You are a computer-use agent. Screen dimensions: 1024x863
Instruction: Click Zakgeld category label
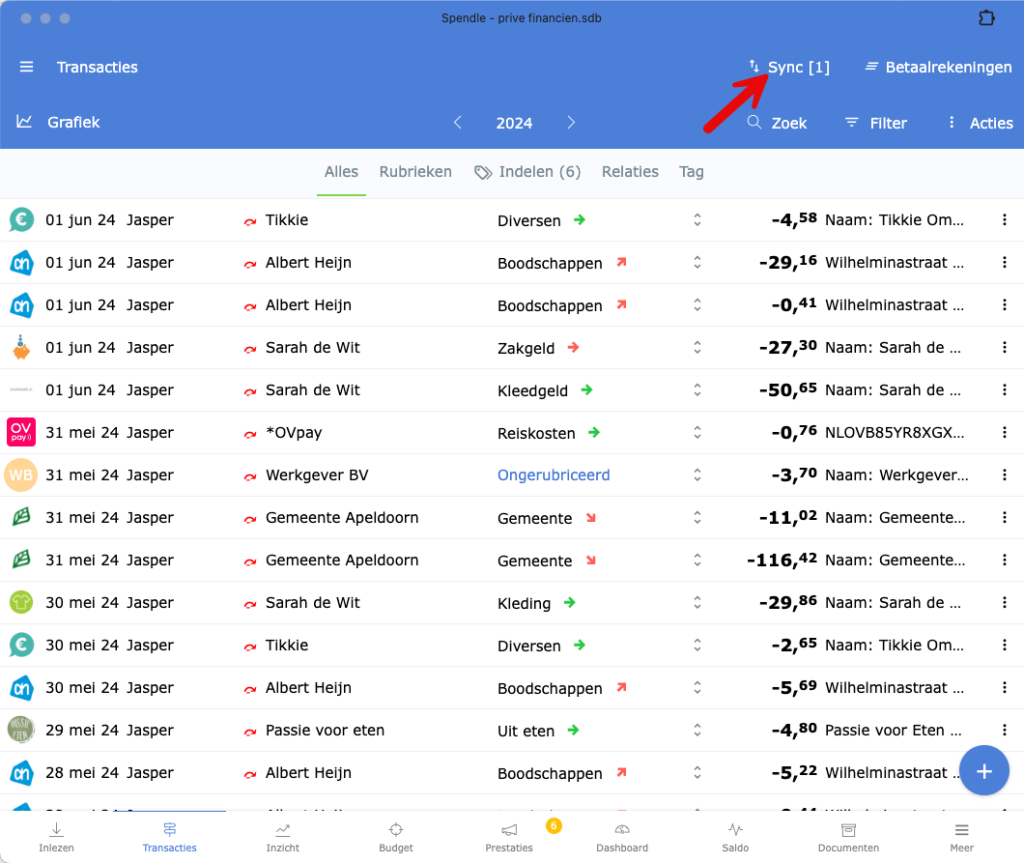pyautogui.click(x=526, y=348)
